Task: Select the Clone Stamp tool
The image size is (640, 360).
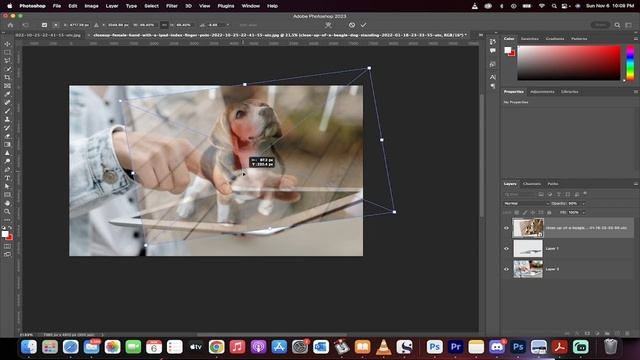Action: (7, 119)
